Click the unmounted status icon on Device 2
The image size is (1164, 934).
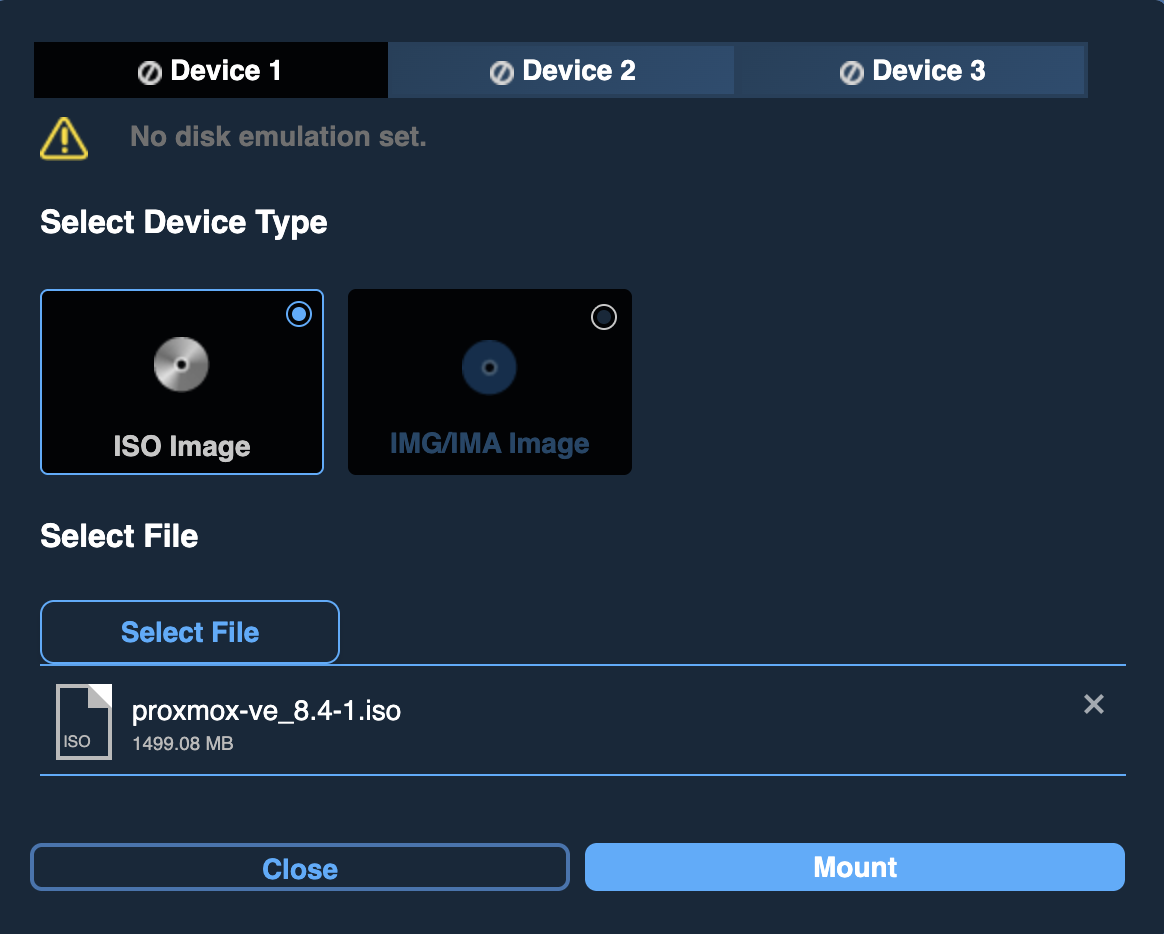point(501,72)
